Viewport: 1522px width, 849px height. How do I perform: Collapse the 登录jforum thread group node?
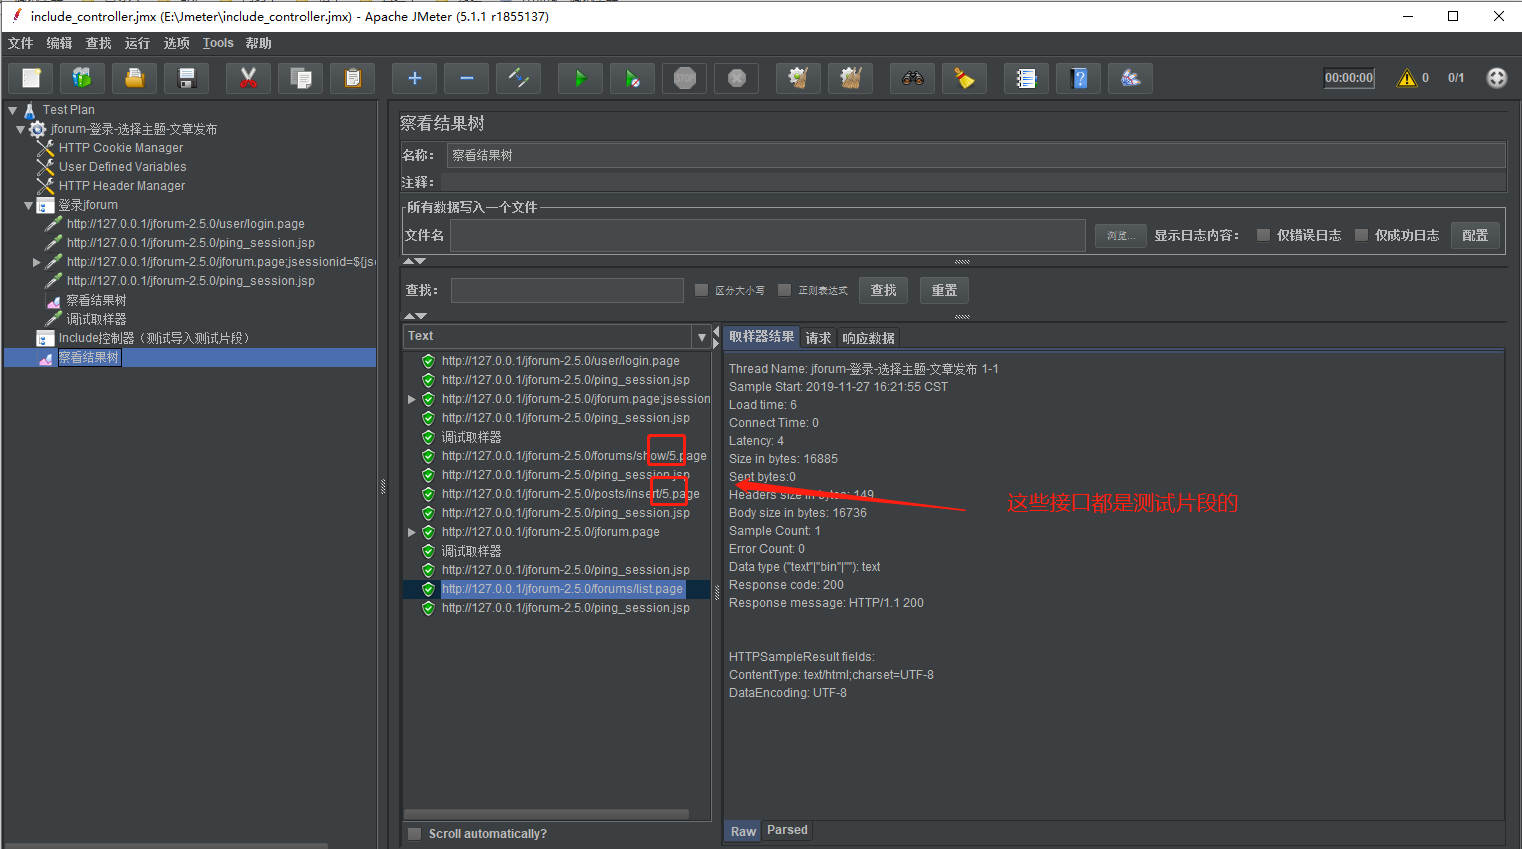(x=29, y=204)
